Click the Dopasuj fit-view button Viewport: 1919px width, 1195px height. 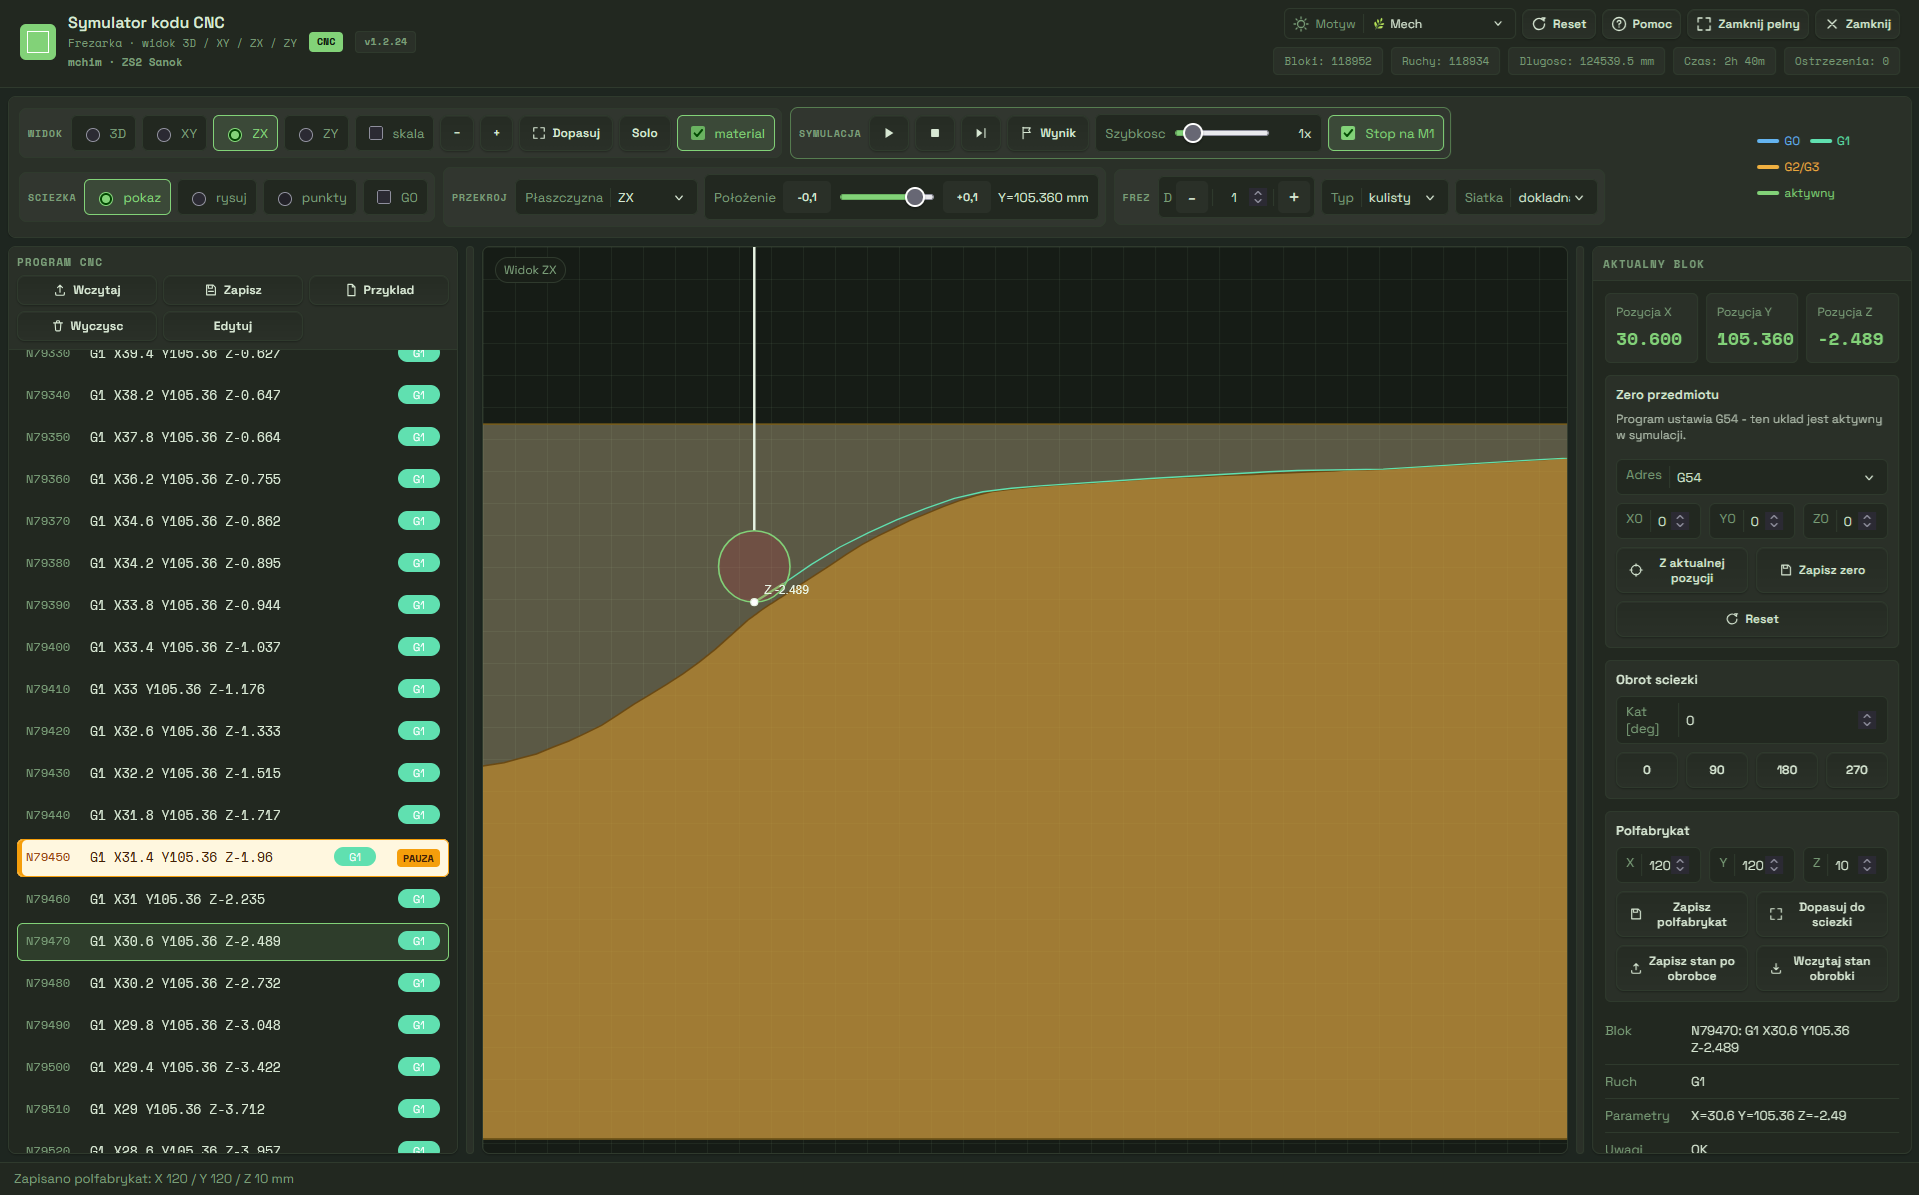(x=566, y=133)
